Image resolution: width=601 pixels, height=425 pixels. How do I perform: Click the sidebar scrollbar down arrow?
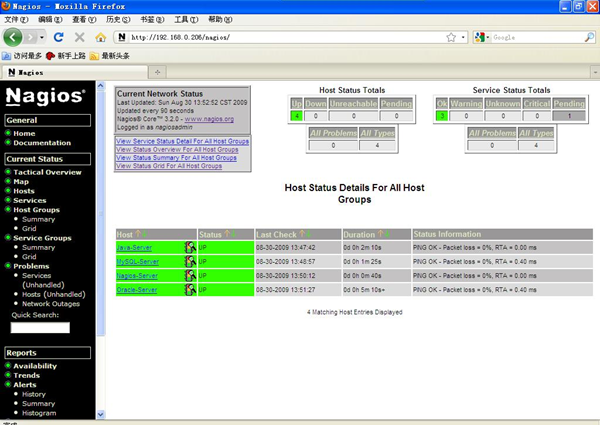[100, 414]
